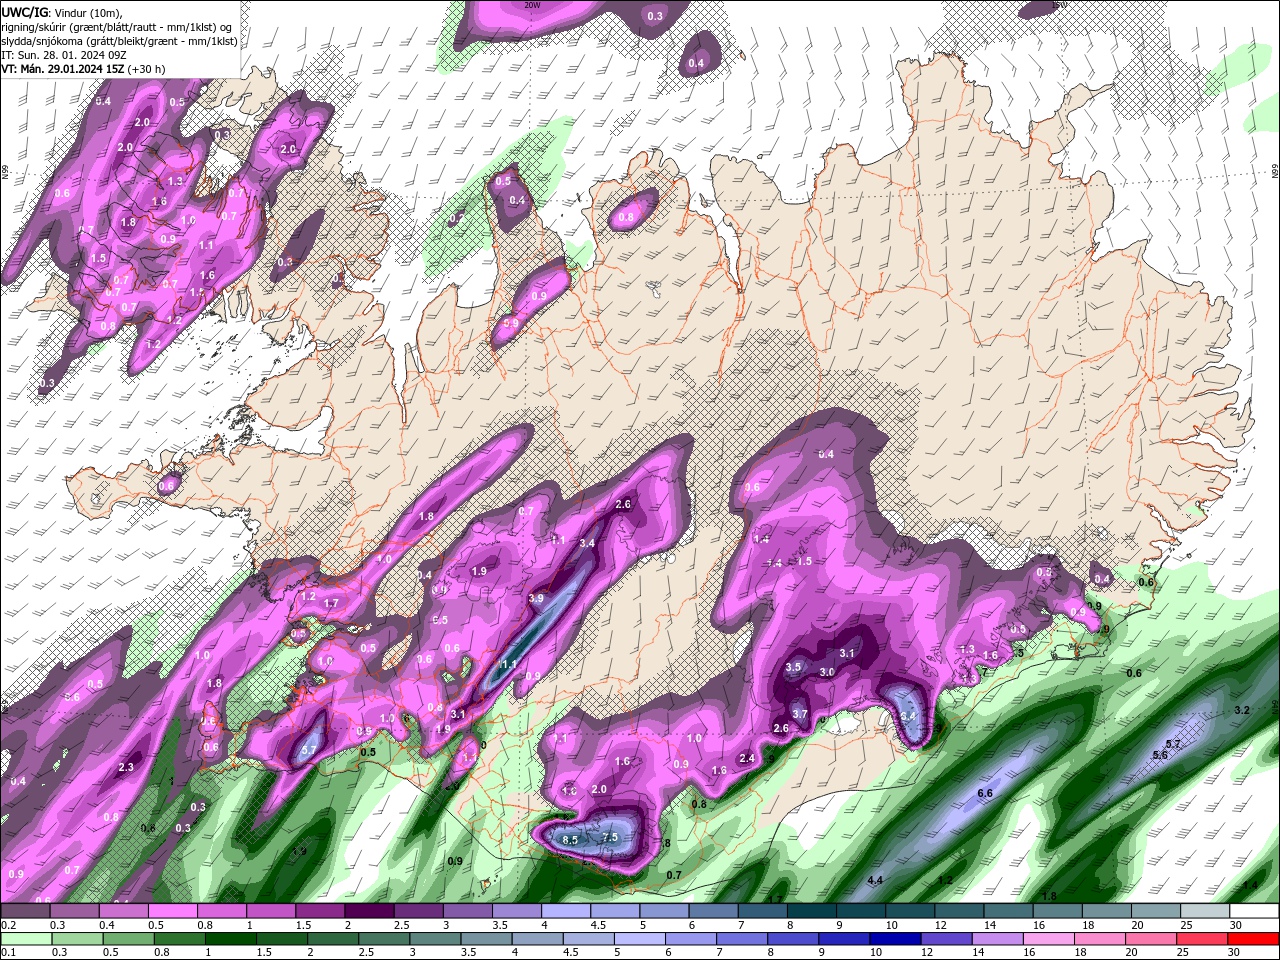
Task: Click the 'rigning/skúrir' legend description line
Action: (116, 27)
